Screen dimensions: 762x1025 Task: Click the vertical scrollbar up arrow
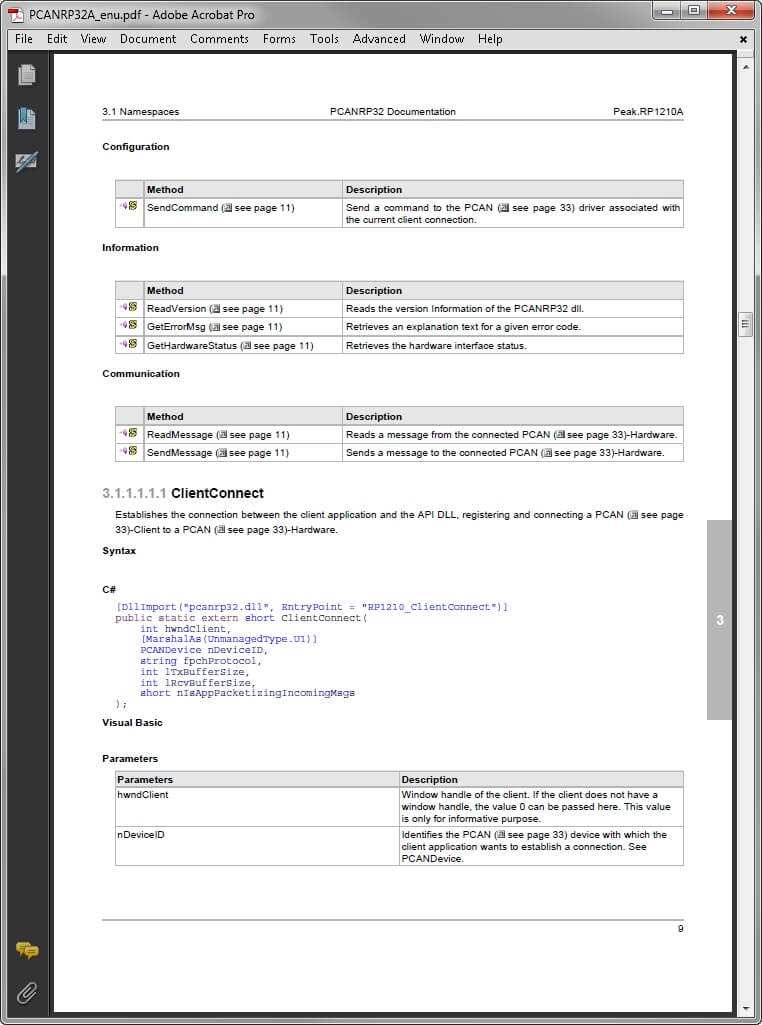(x=745, y=64)
